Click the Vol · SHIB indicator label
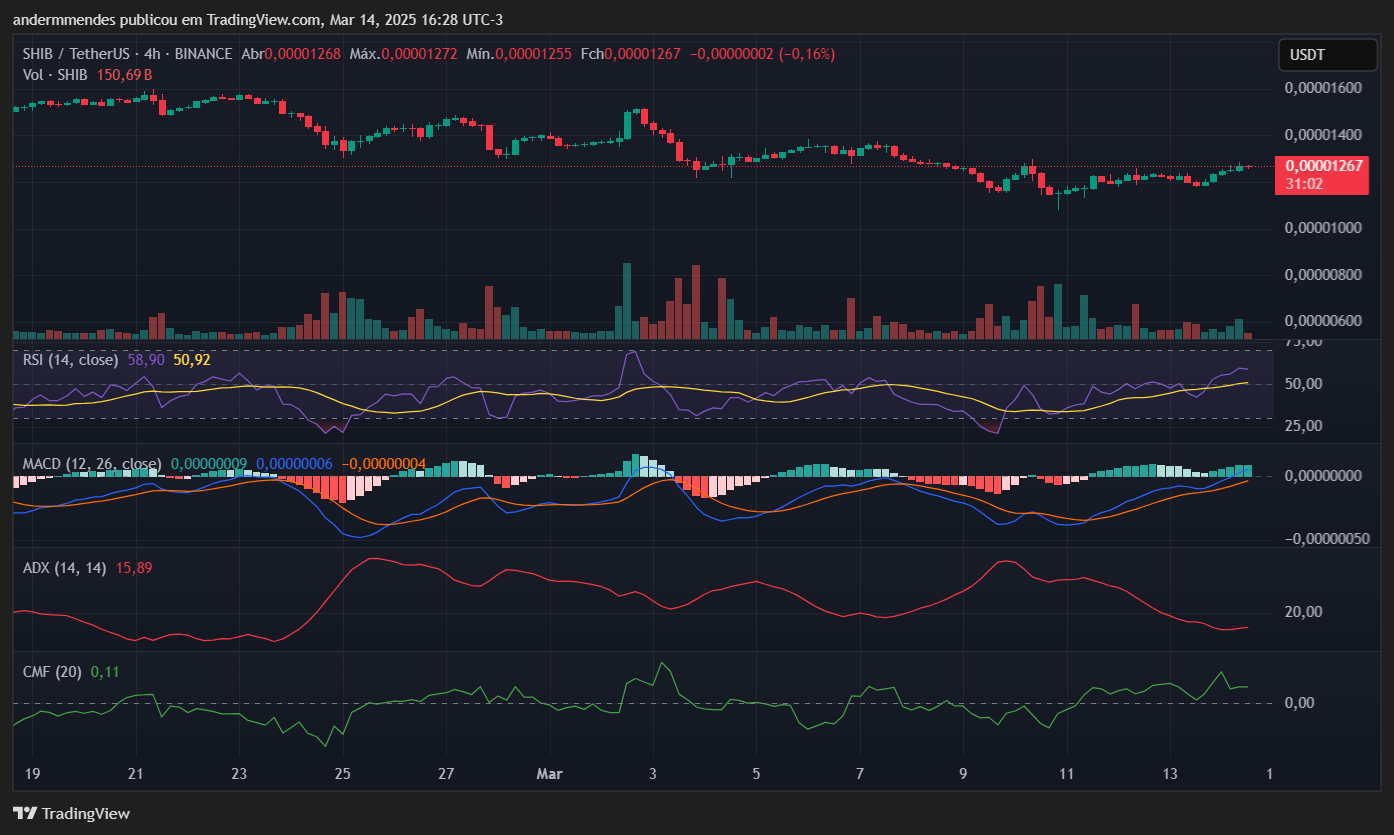This screenshot has width=1394, height=835. [55, 74]
